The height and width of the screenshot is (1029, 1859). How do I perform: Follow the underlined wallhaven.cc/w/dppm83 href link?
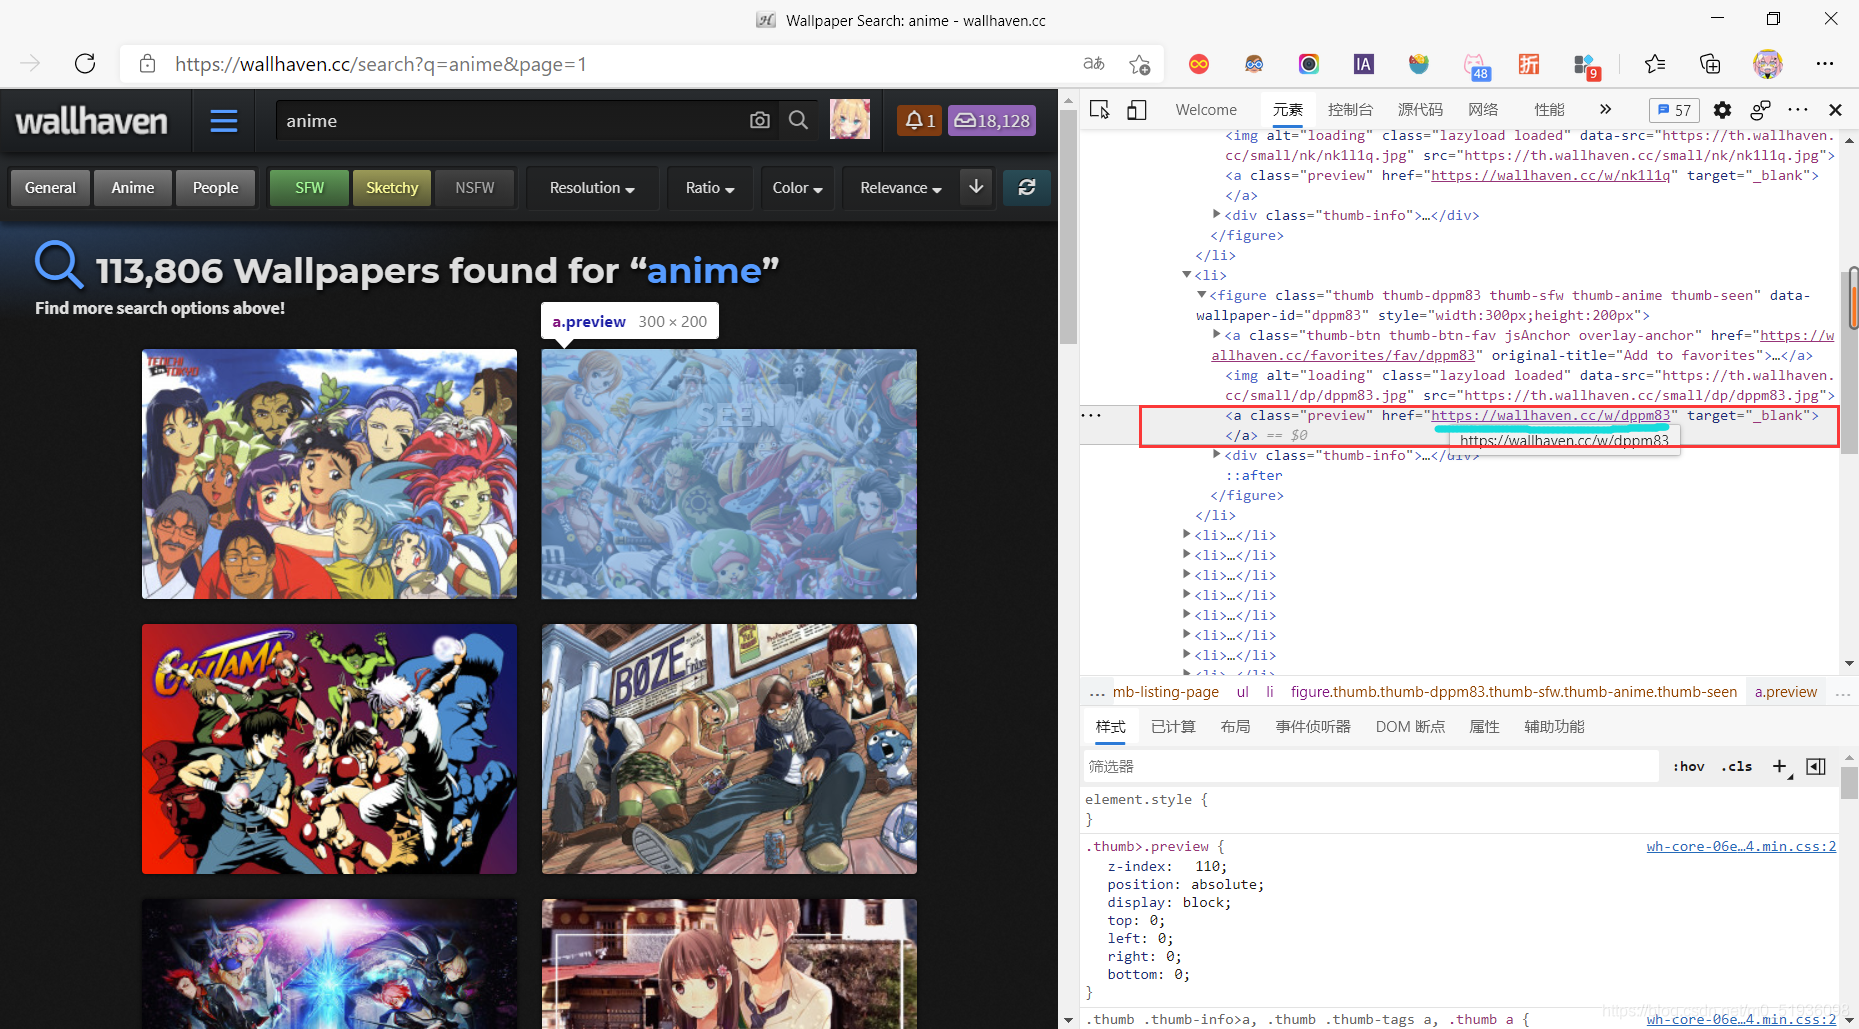pyautogui.click(x=1550, y=415)
